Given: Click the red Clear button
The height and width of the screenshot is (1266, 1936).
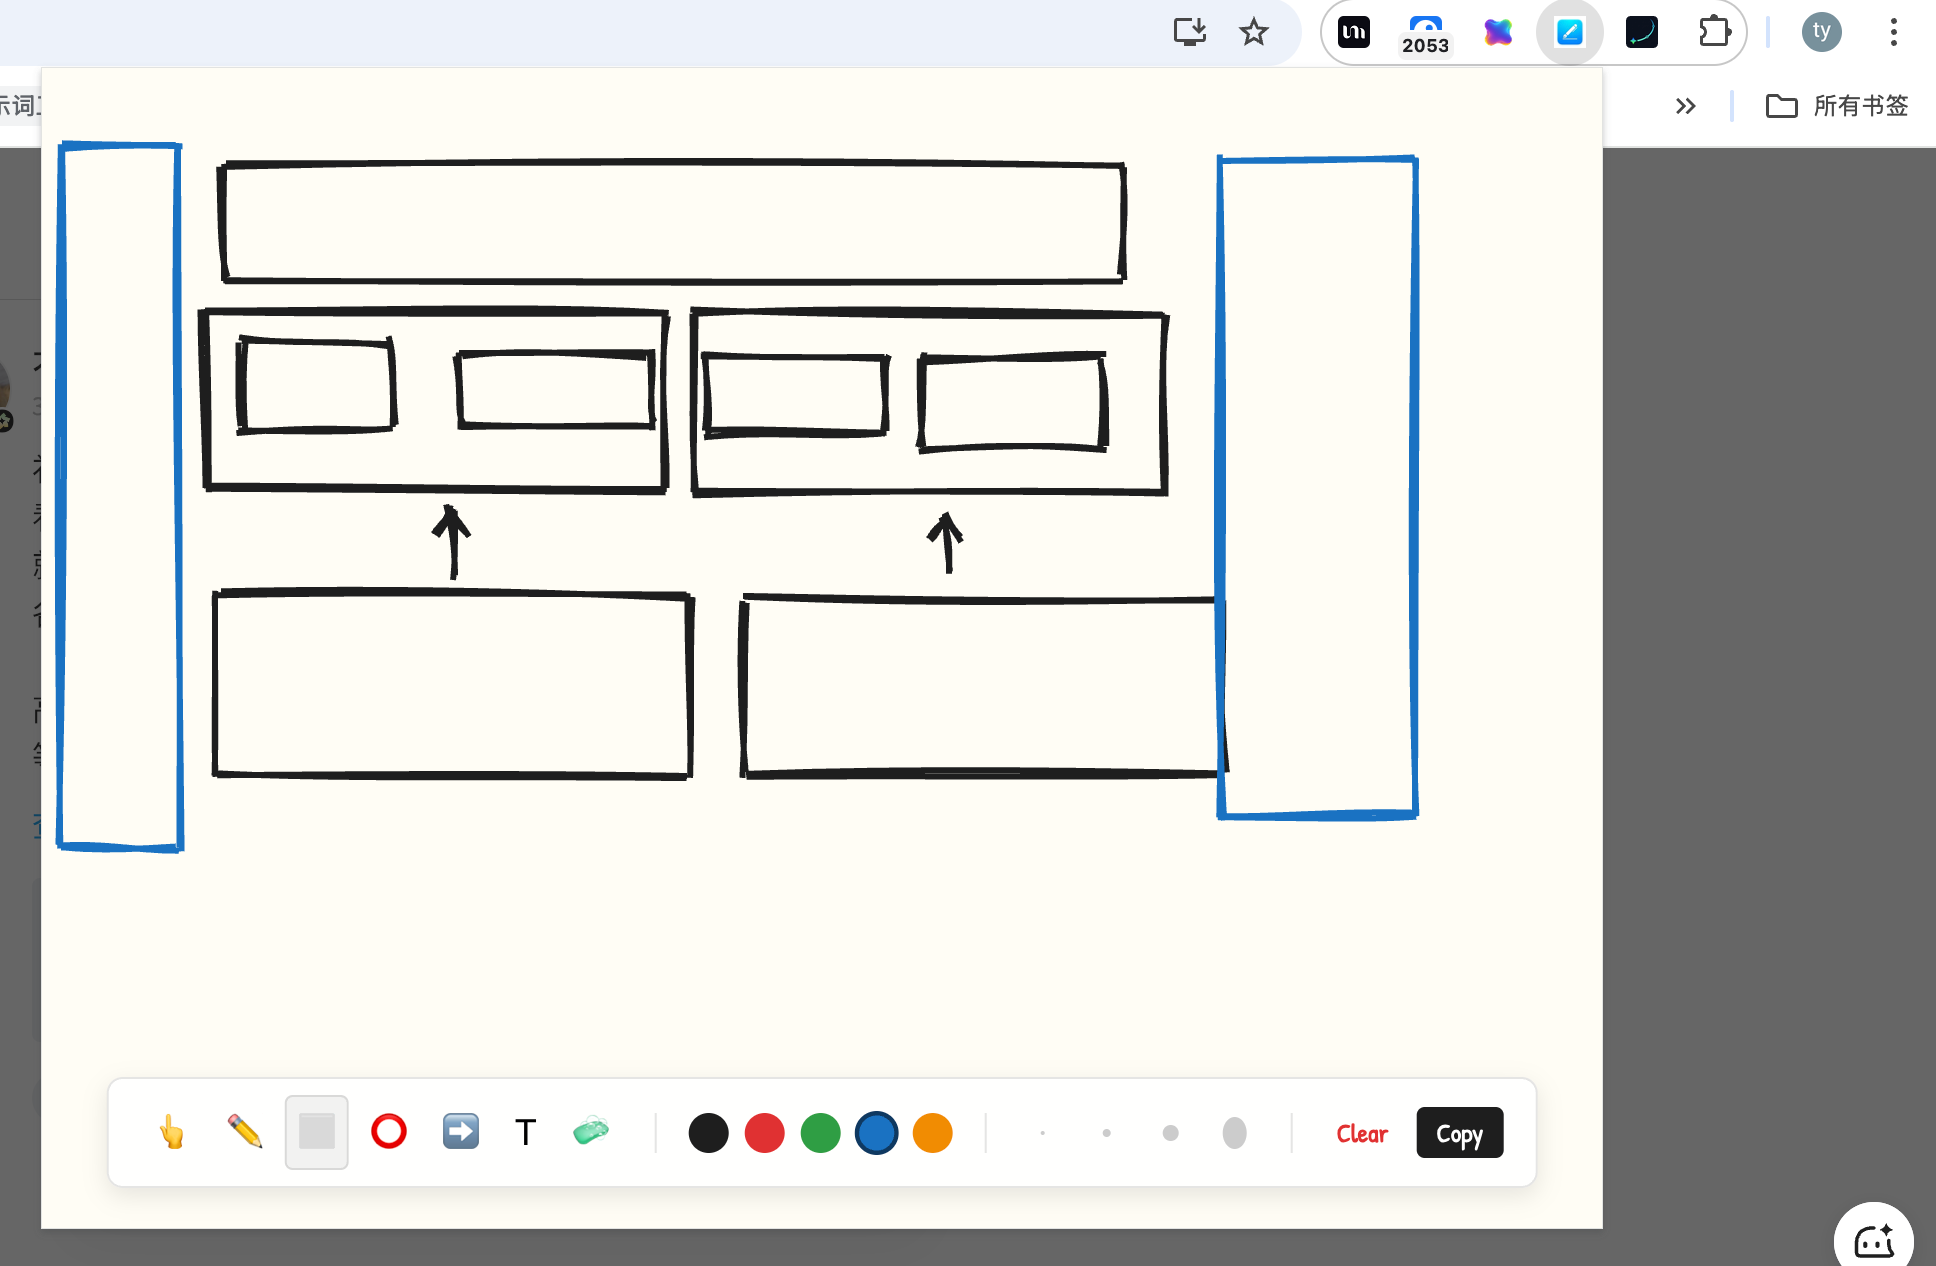Looking at the screenshot, I should click(x=1361, y=1133).
